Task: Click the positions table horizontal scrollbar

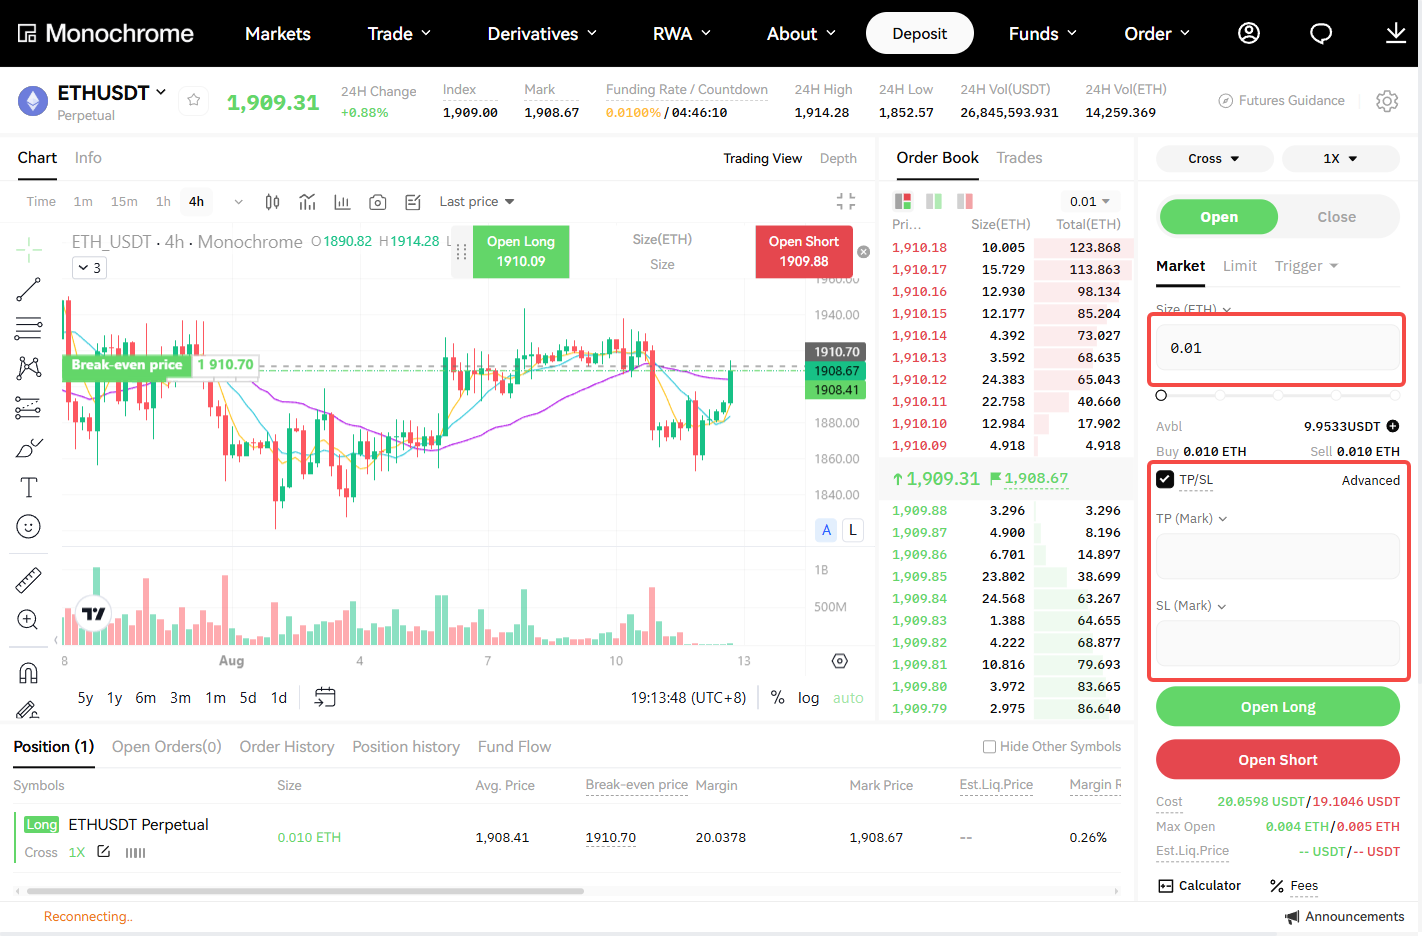Action: click(x=305, y=891)
